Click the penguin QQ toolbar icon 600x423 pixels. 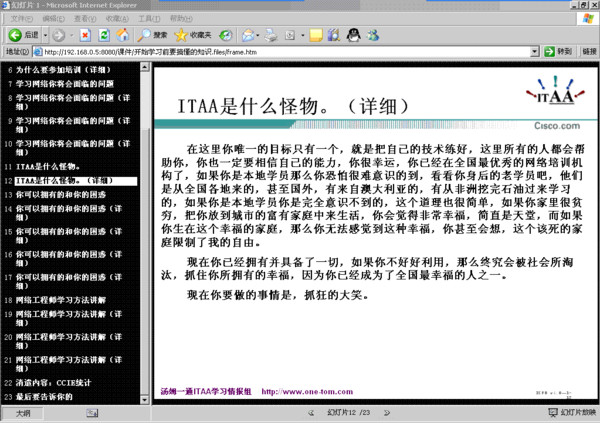click(x=353, y=35)
